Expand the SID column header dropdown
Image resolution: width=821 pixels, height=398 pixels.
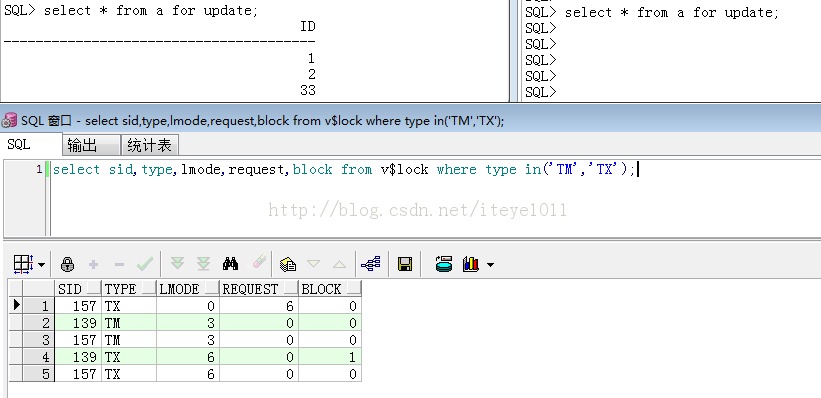(93, 289)
